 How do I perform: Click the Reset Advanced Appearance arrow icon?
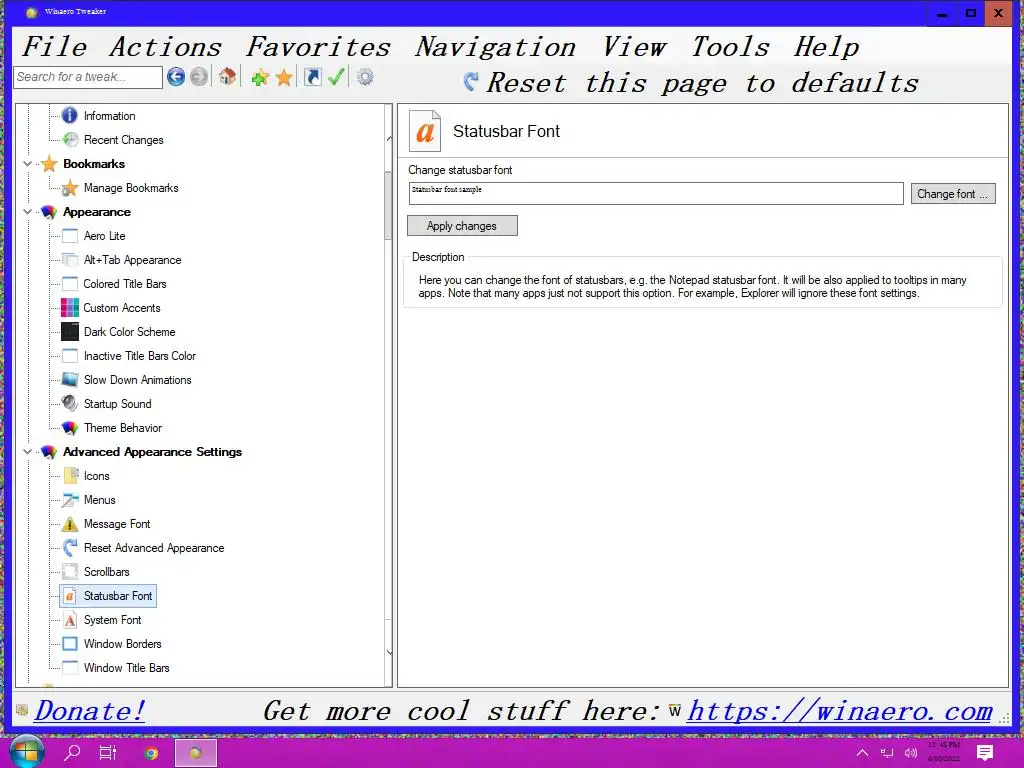point(70,548)
